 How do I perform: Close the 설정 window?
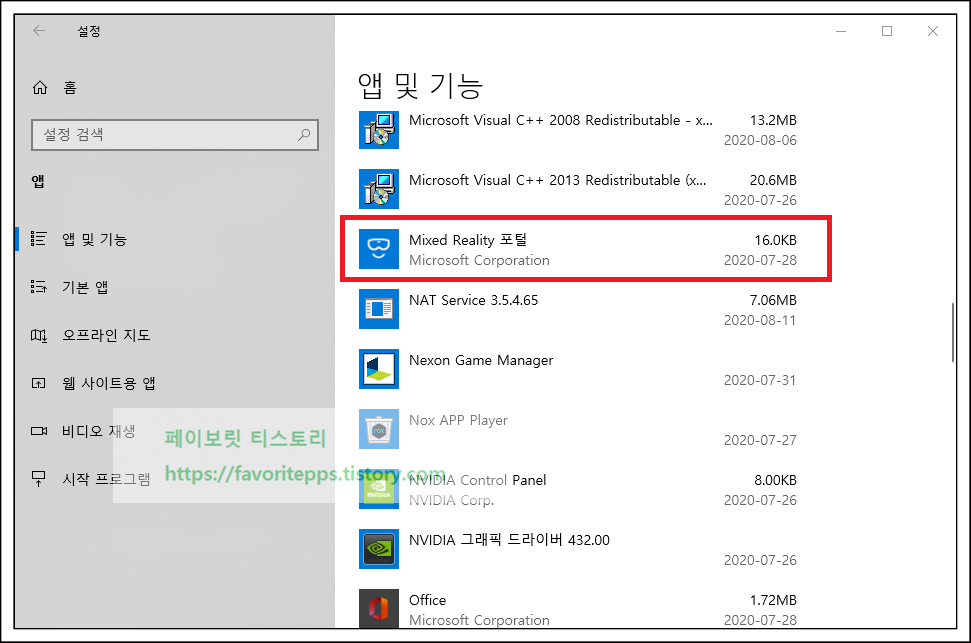point(933,31)
